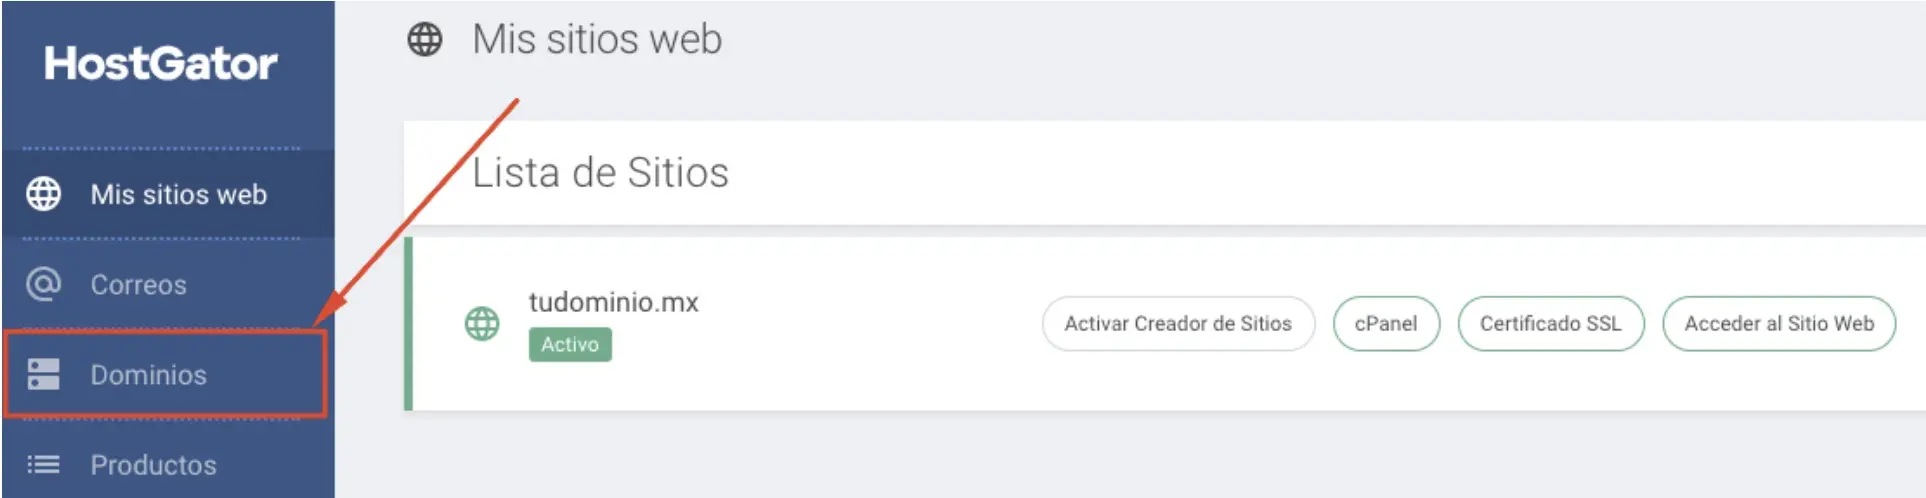Viewport: 1926px width, 498px height.
Task: Open the Correos sidebar section
Action: (x=168, y=284)
